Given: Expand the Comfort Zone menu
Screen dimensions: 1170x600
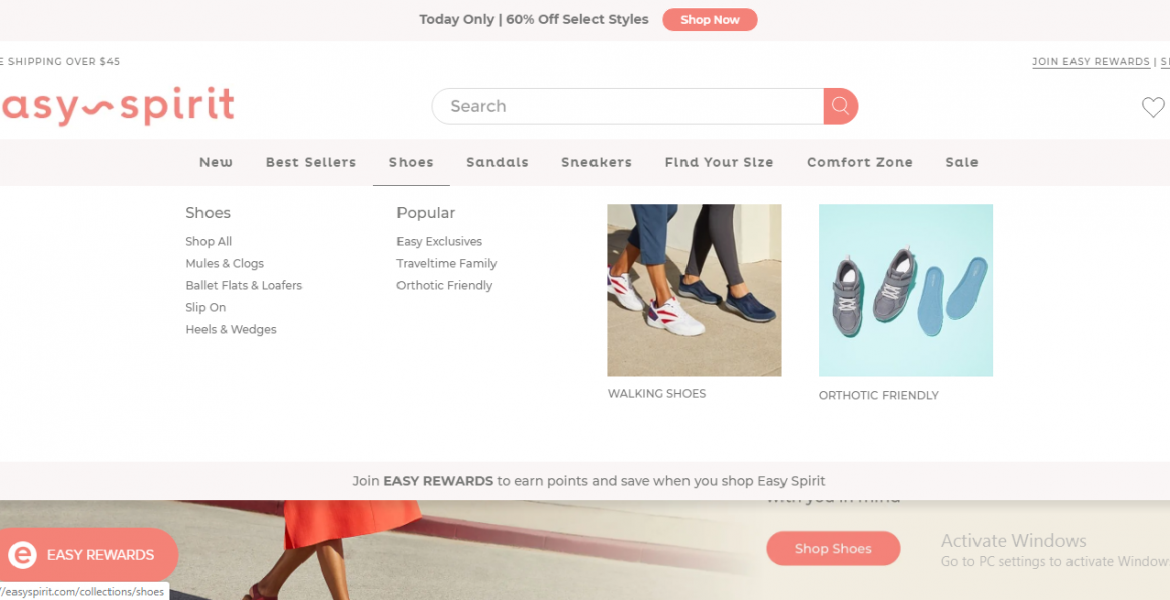Looking at the screenshot, I should [x=860, y=162].
